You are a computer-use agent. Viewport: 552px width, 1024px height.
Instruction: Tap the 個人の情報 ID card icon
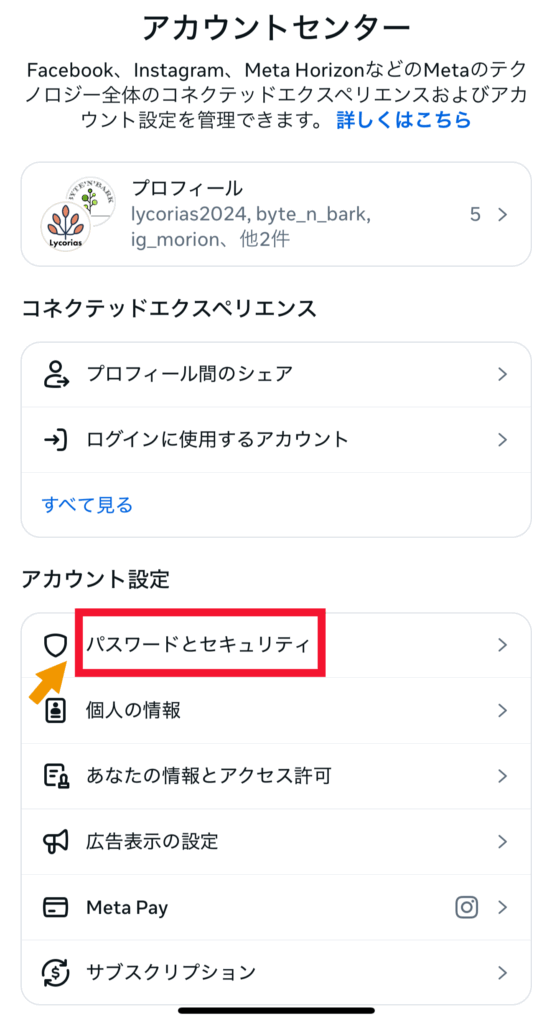coord(56,711)
